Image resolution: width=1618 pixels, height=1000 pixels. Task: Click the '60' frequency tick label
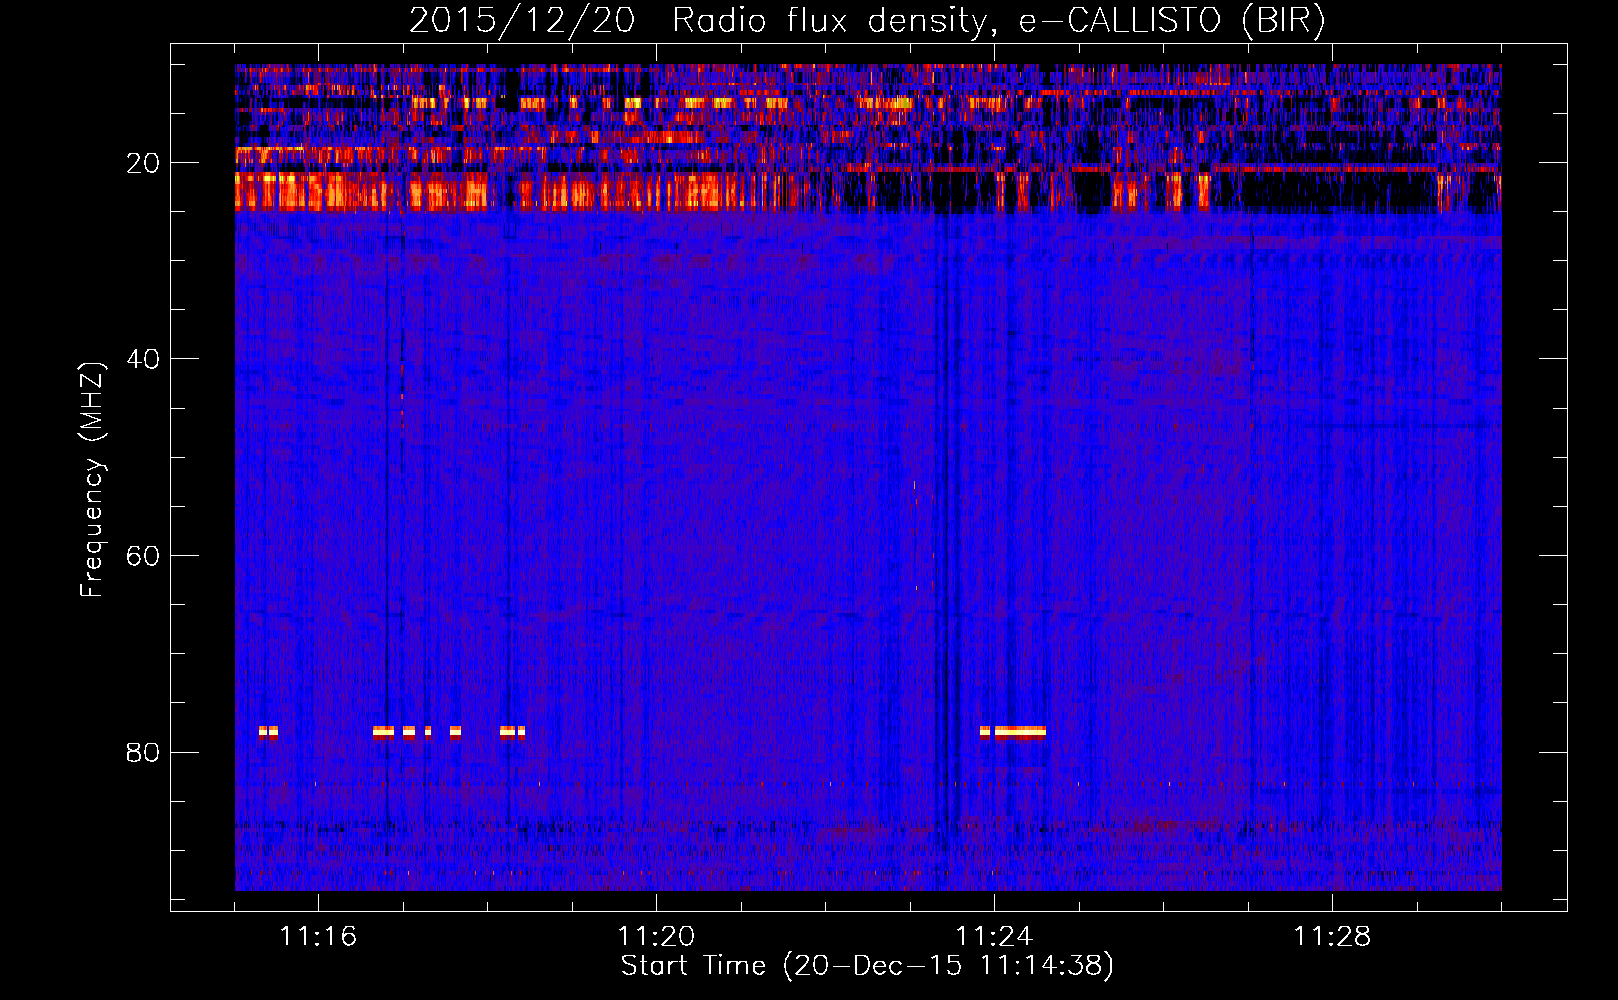143,556
